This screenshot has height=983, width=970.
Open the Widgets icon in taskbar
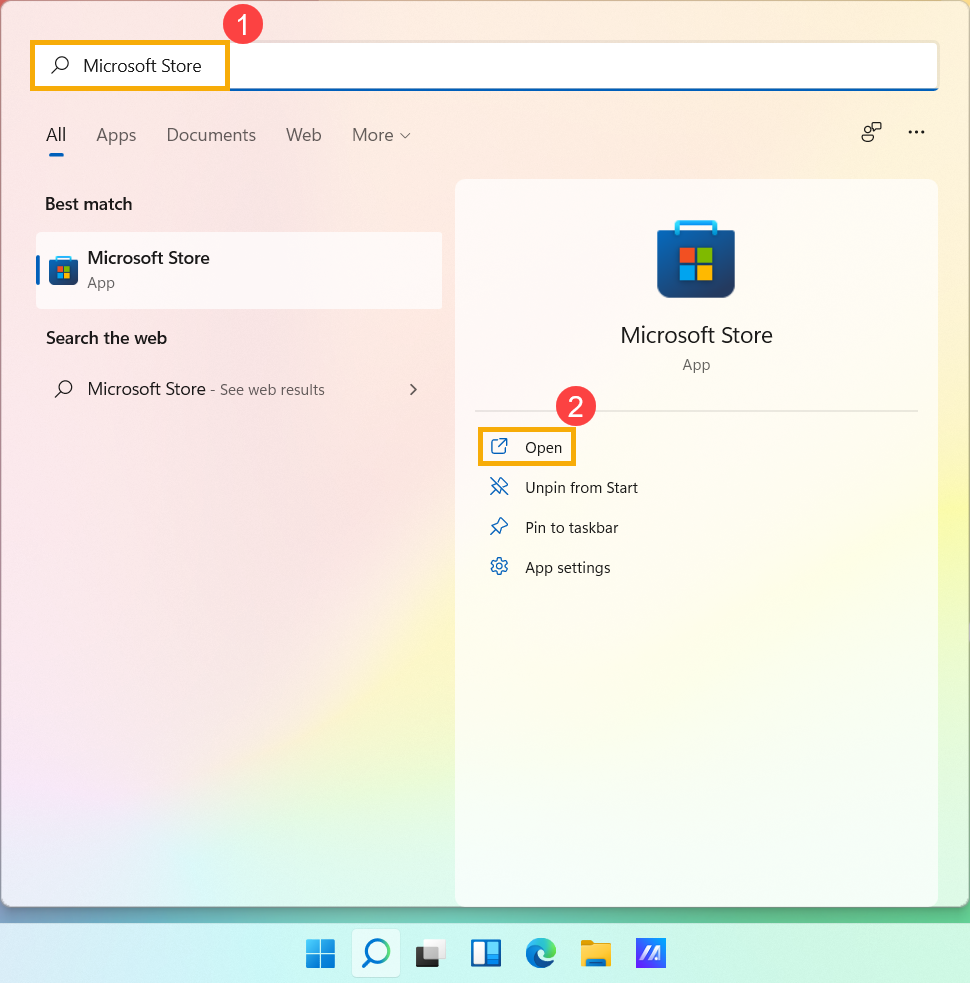pos(486,954)
